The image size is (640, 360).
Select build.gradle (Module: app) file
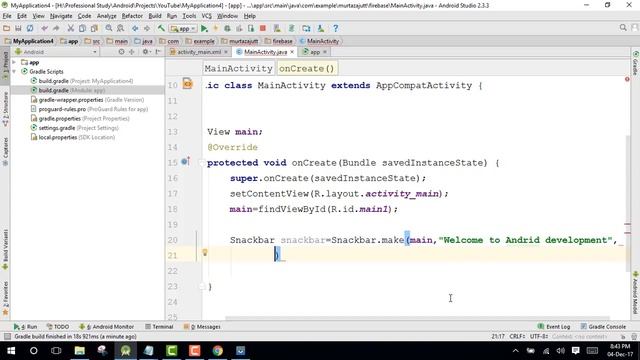click(68, 90)
